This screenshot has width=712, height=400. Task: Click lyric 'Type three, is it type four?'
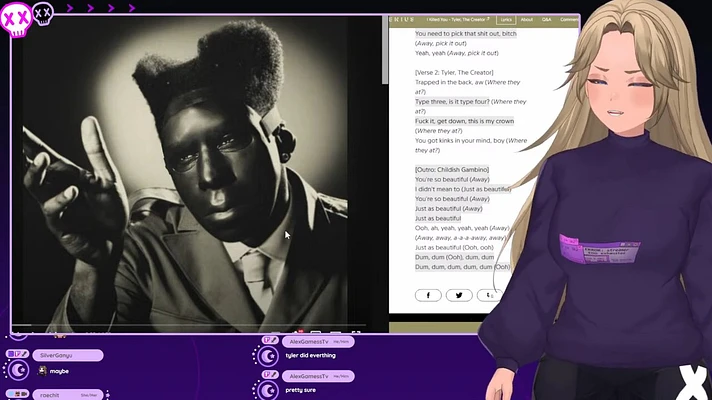click(x=452, y=102)
